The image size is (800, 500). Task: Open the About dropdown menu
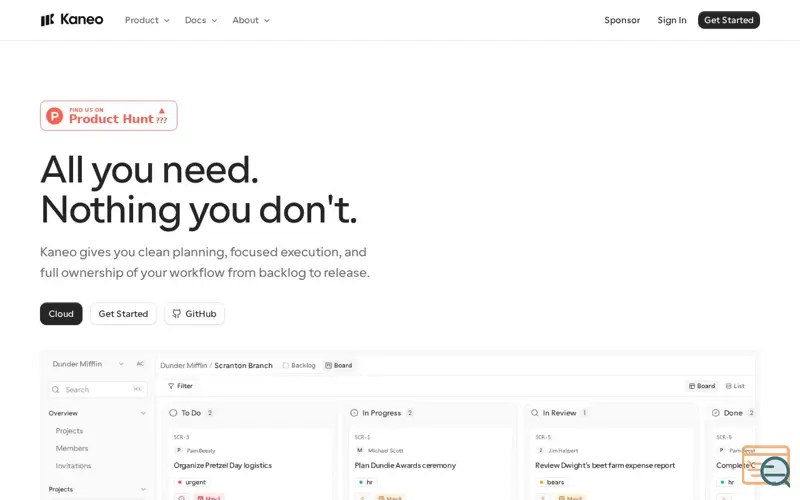coord(251,20)
